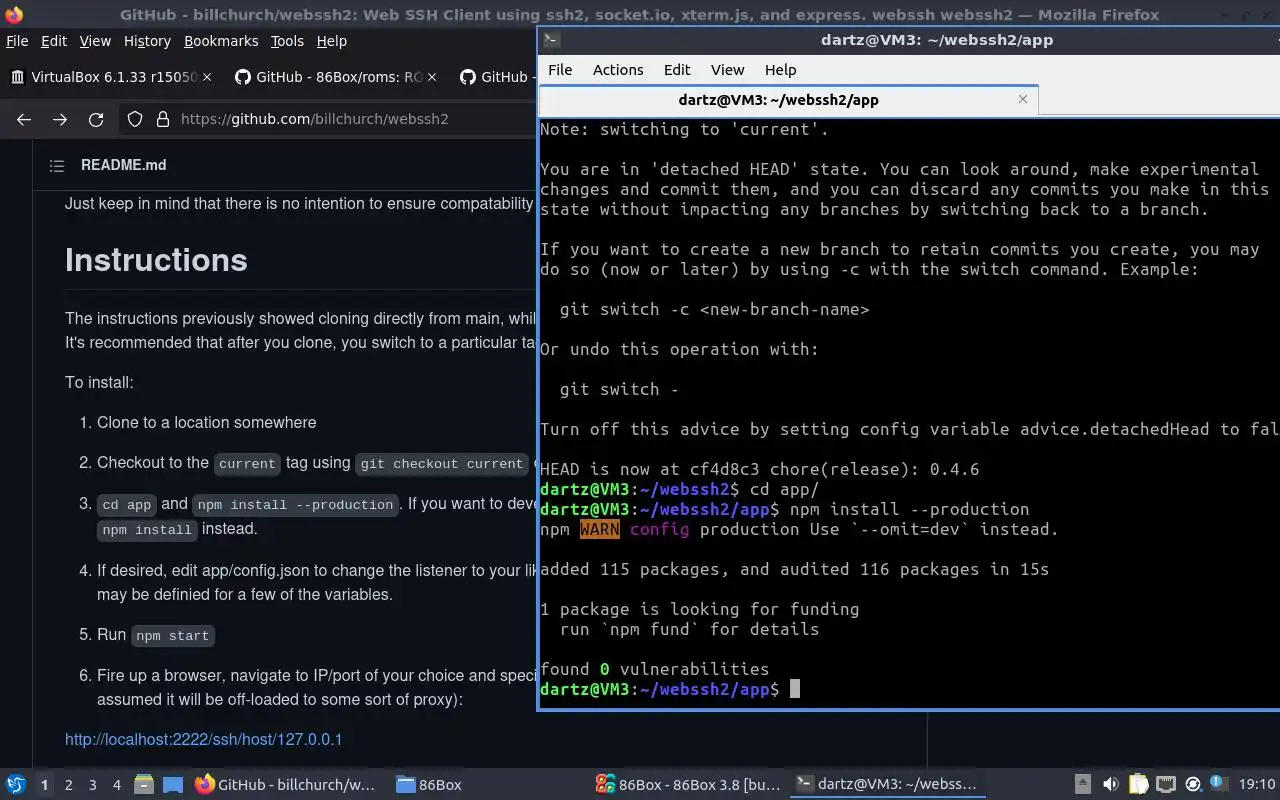Reload the GitHub page
This screenshot has width=1280, height=800.
(96, 119)
